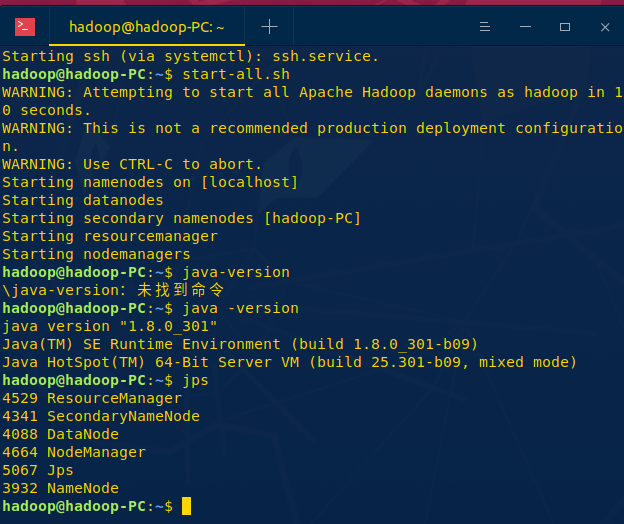Click the "Starting datanodes" output line
The height and width of the screenshot is (524, 624).
coord(83,200)
